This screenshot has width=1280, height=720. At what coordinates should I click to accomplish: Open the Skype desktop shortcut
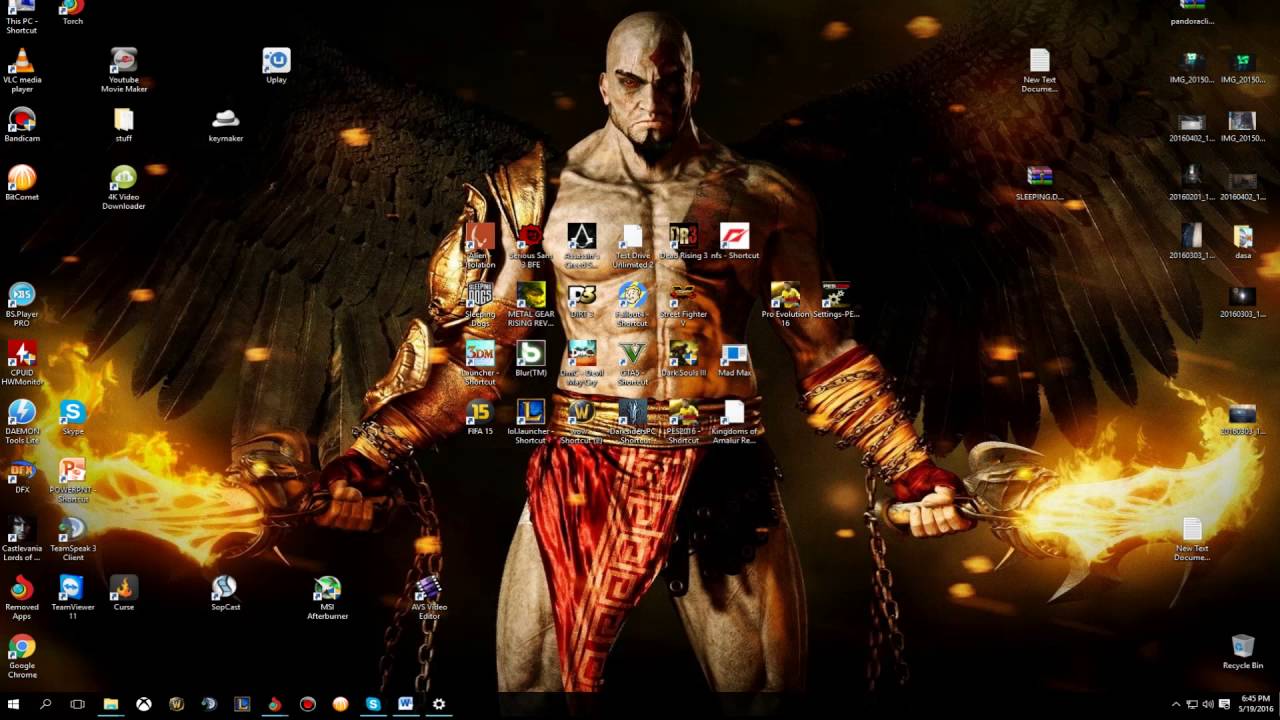click(x=72, y=418)
